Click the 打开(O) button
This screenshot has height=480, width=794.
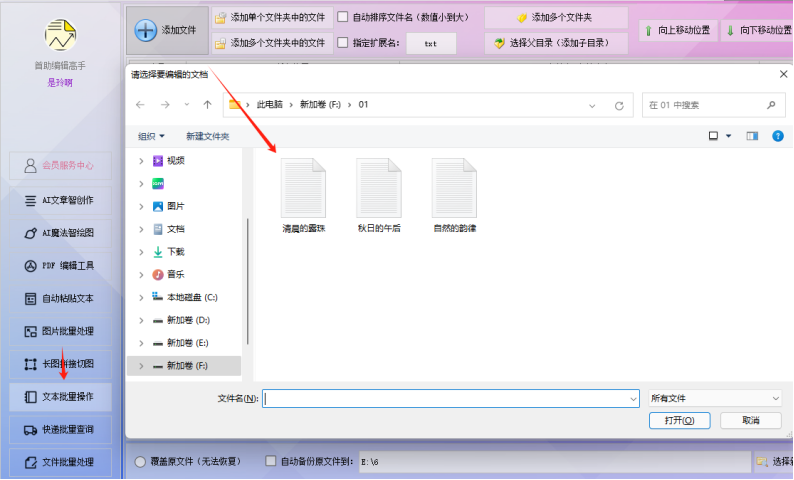[680, 421]
